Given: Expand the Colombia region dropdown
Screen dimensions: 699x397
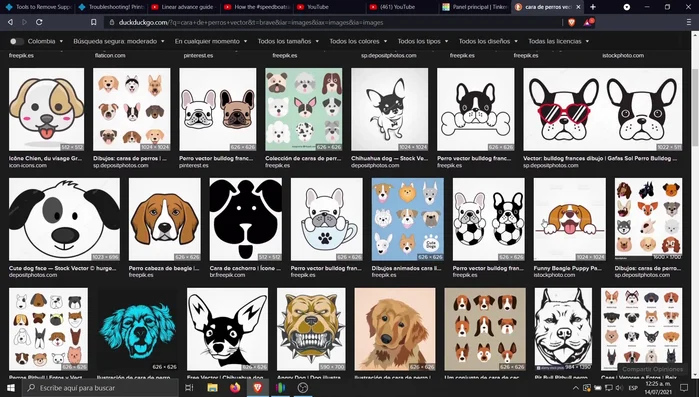Looking at the screenshot, I should [45, 41].
